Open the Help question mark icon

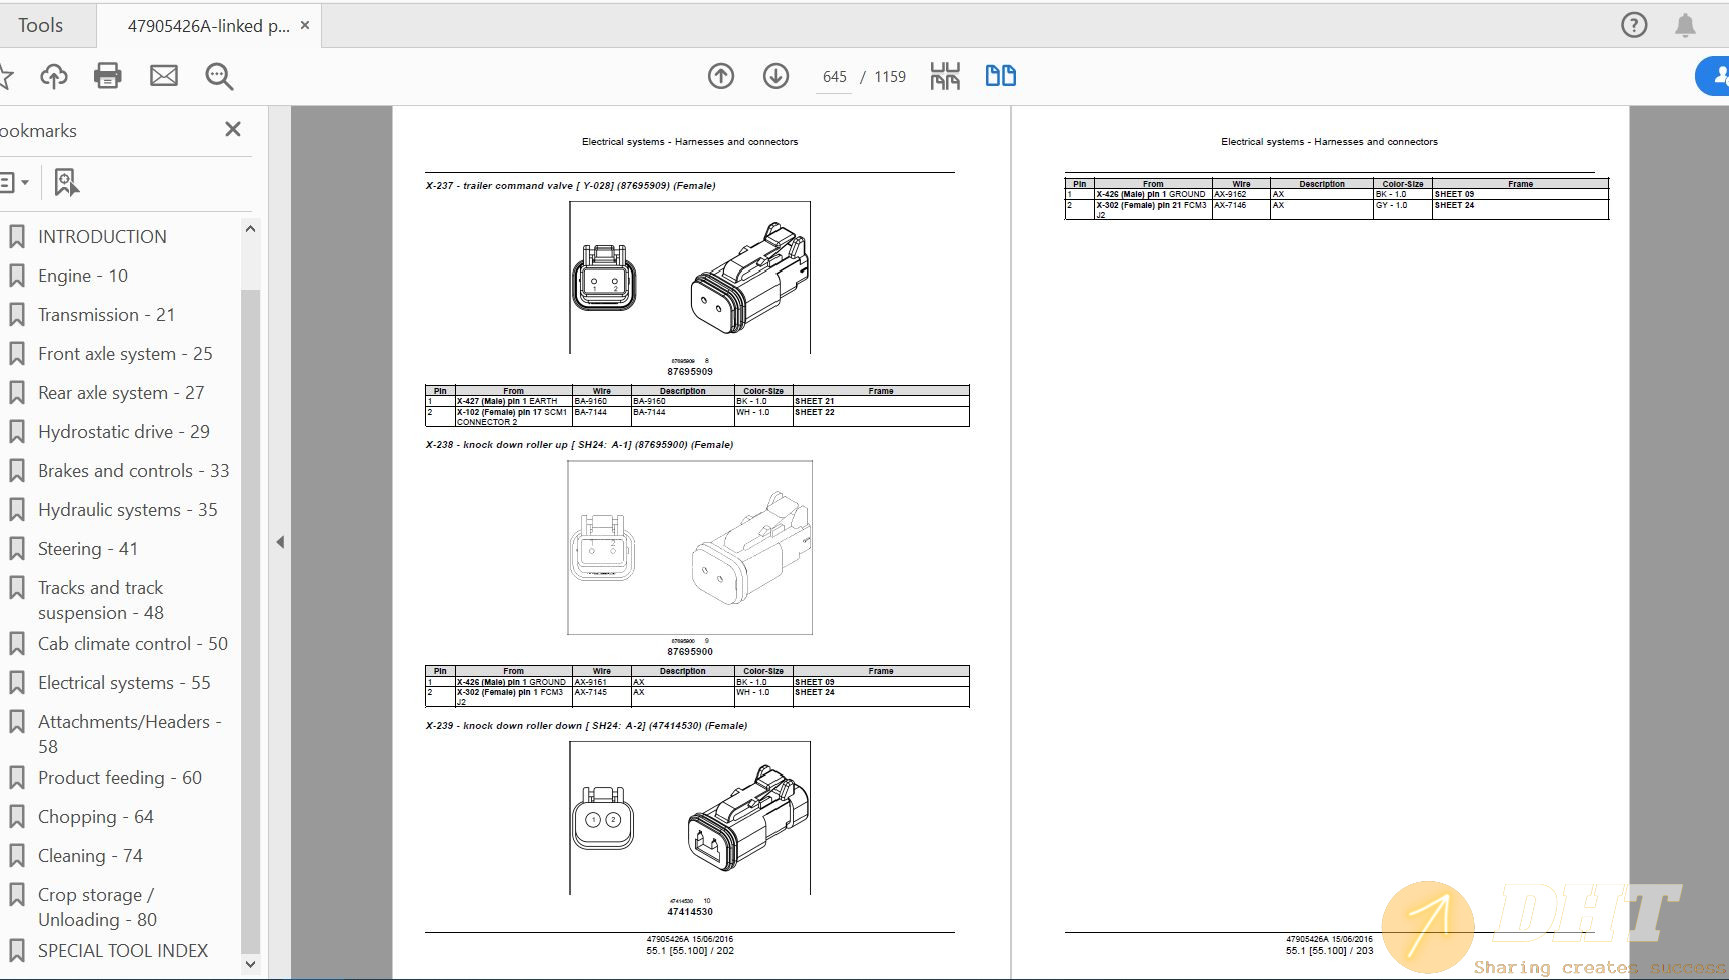pyautogui.click(x=1634, y=25)
